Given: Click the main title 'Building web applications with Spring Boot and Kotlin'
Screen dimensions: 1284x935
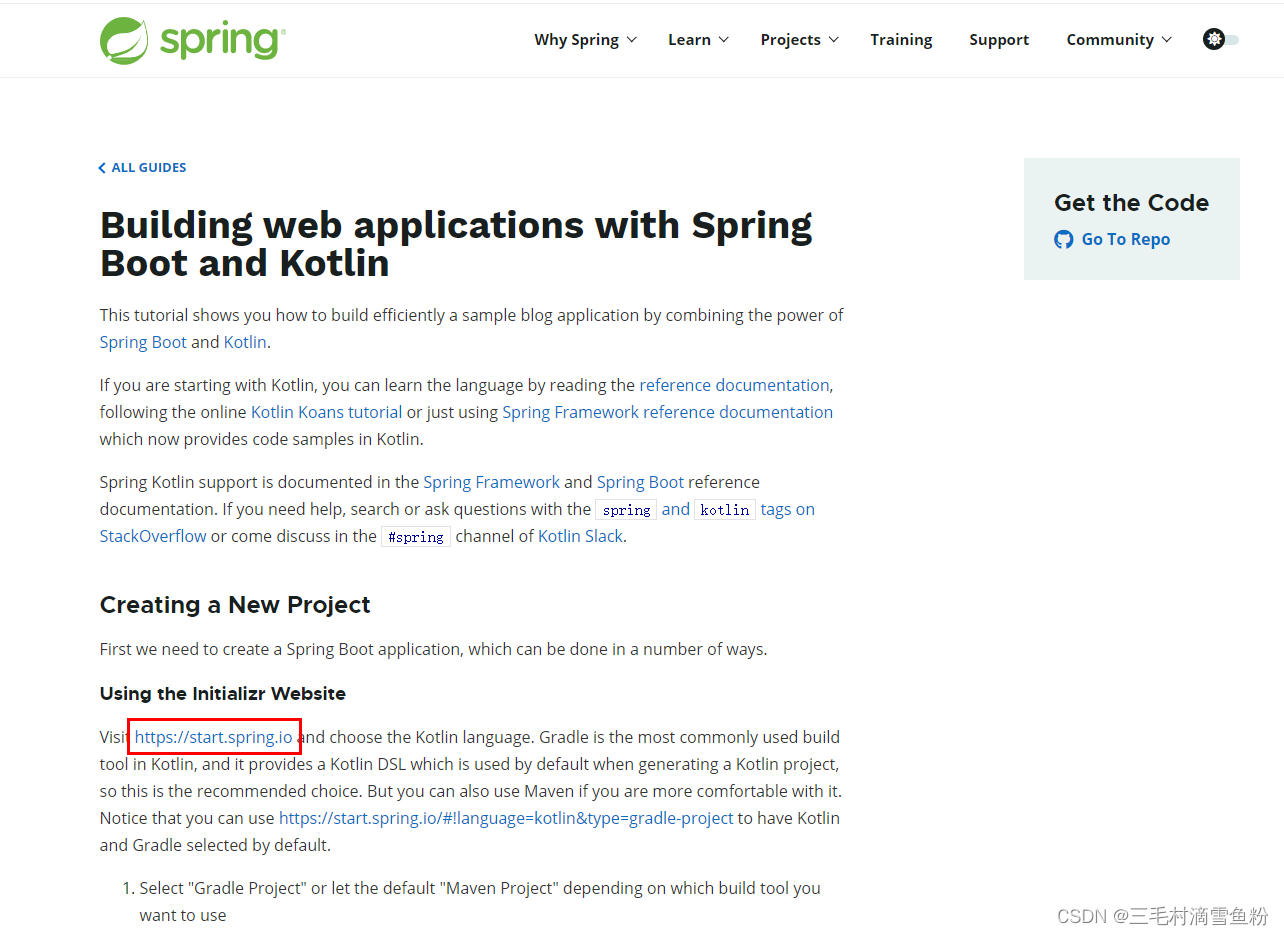Looking at the screenshot, I should (x=456, y=244).
